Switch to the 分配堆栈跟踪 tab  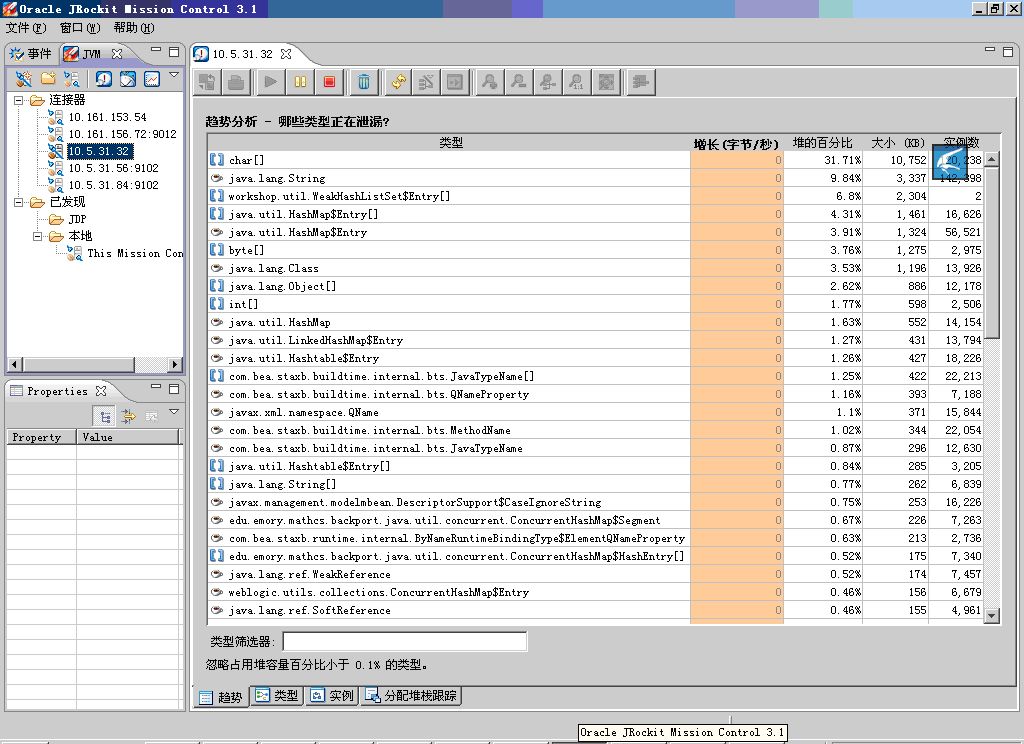411,696
